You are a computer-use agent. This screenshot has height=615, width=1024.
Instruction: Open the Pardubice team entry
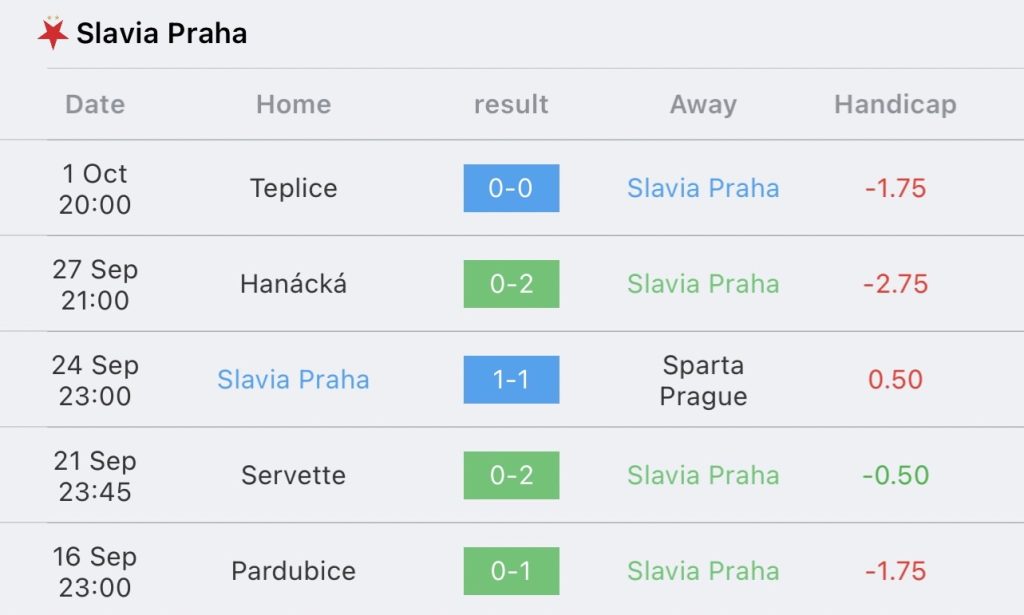coord(294,571)
